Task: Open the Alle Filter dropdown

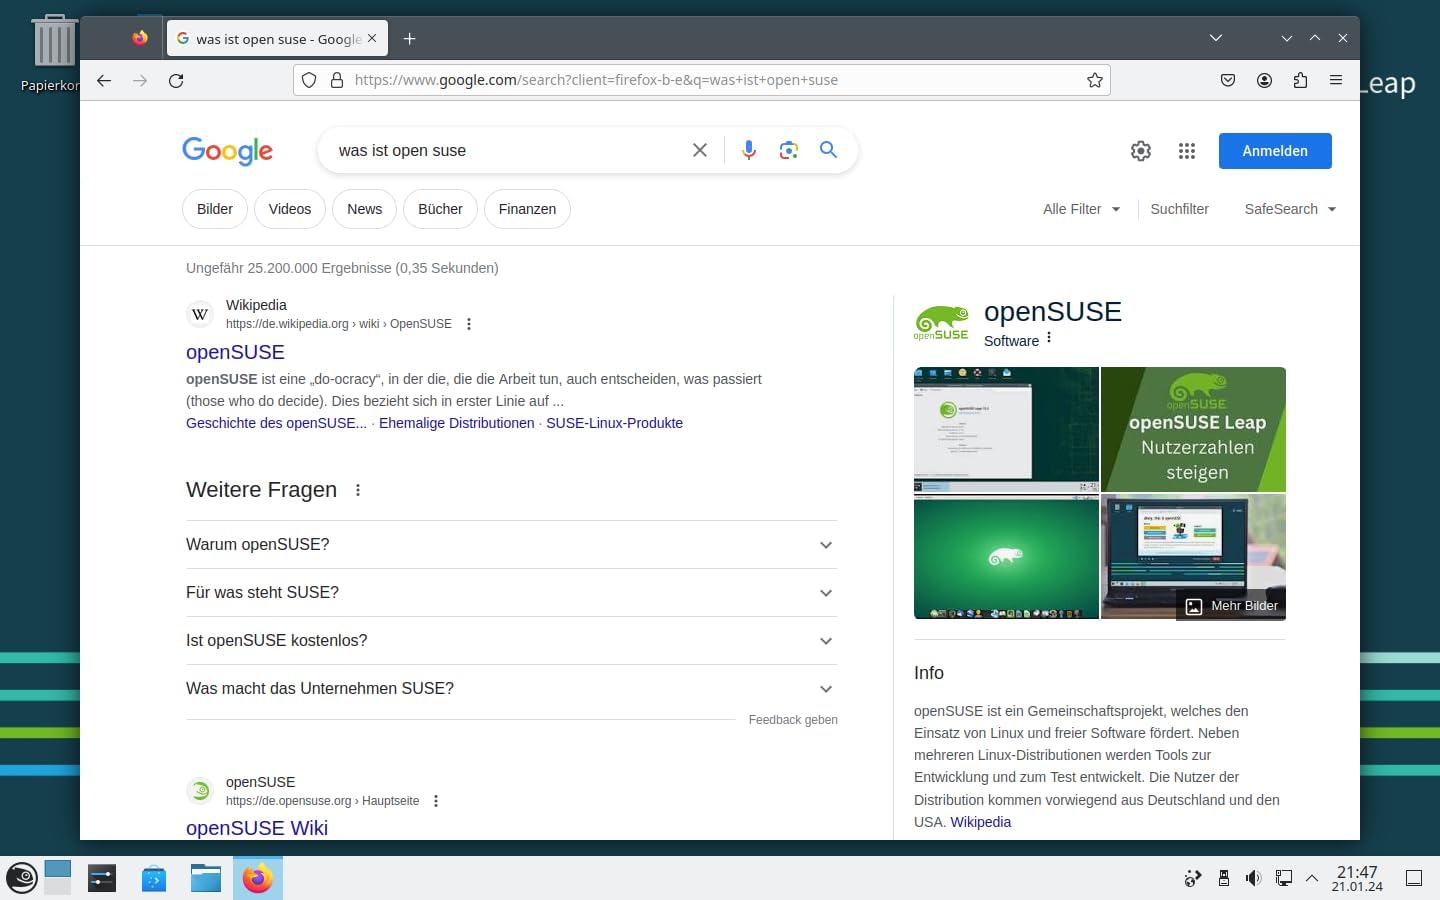Action: 1081,209
